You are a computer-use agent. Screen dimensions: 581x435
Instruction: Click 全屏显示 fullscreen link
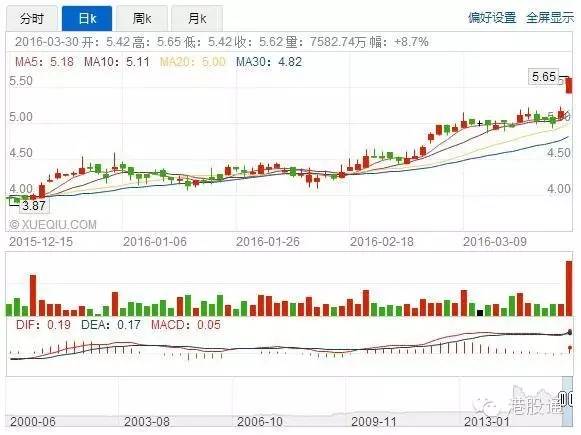coord(550,17)
